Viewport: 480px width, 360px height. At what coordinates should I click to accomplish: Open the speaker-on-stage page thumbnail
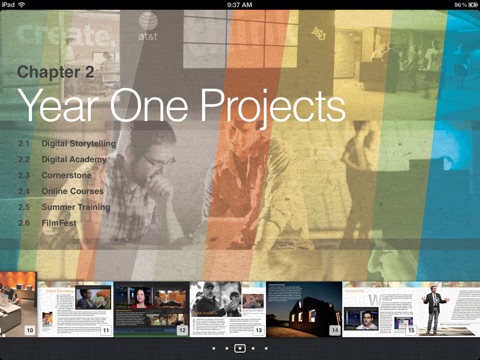point(449,309)
